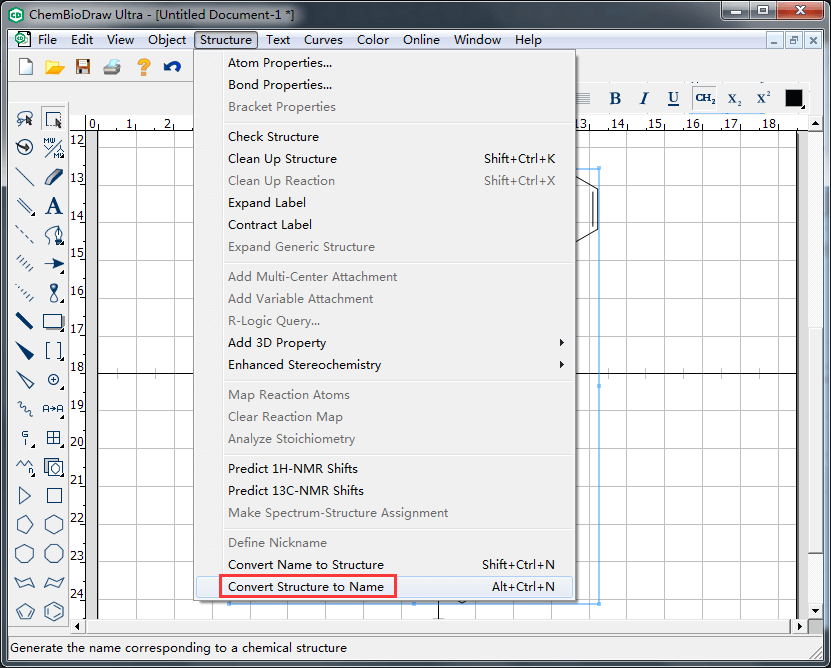
Task: Open the Curves menu
Action: click(x=323, y=40)
